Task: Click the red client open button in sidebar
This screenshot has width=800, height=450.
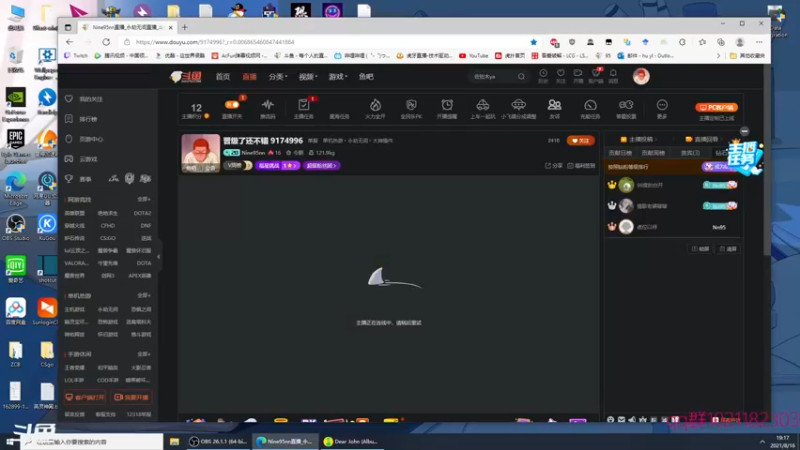Action: pos(85,397)
